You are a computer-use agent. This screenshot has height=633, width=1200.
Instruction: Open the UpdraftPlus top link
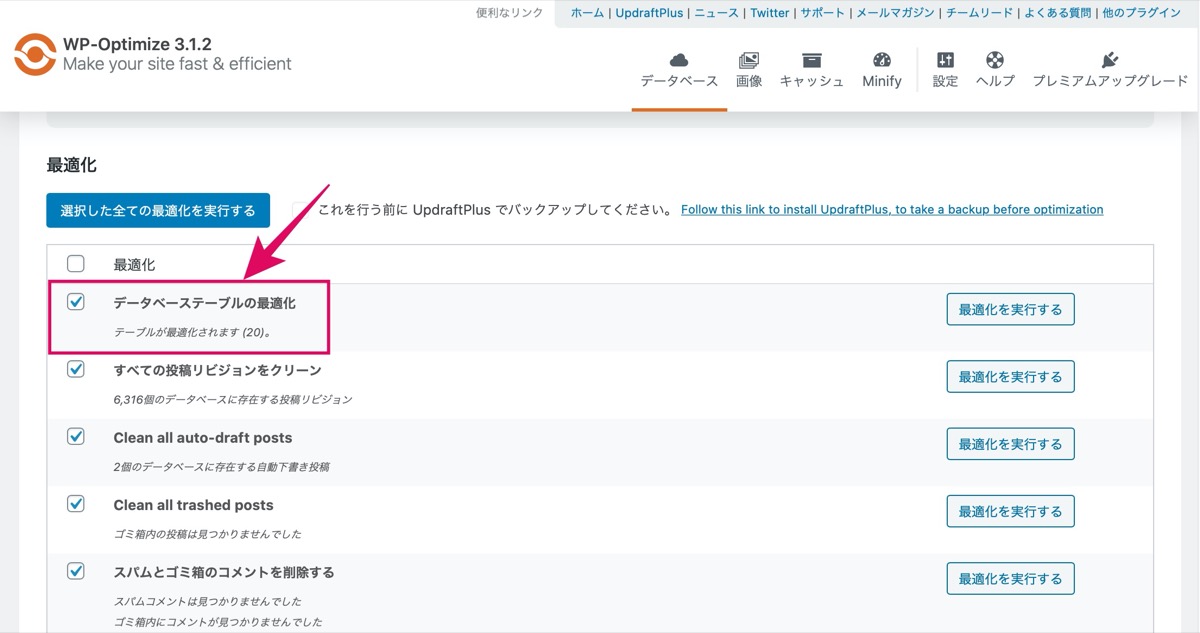(649, 13)
